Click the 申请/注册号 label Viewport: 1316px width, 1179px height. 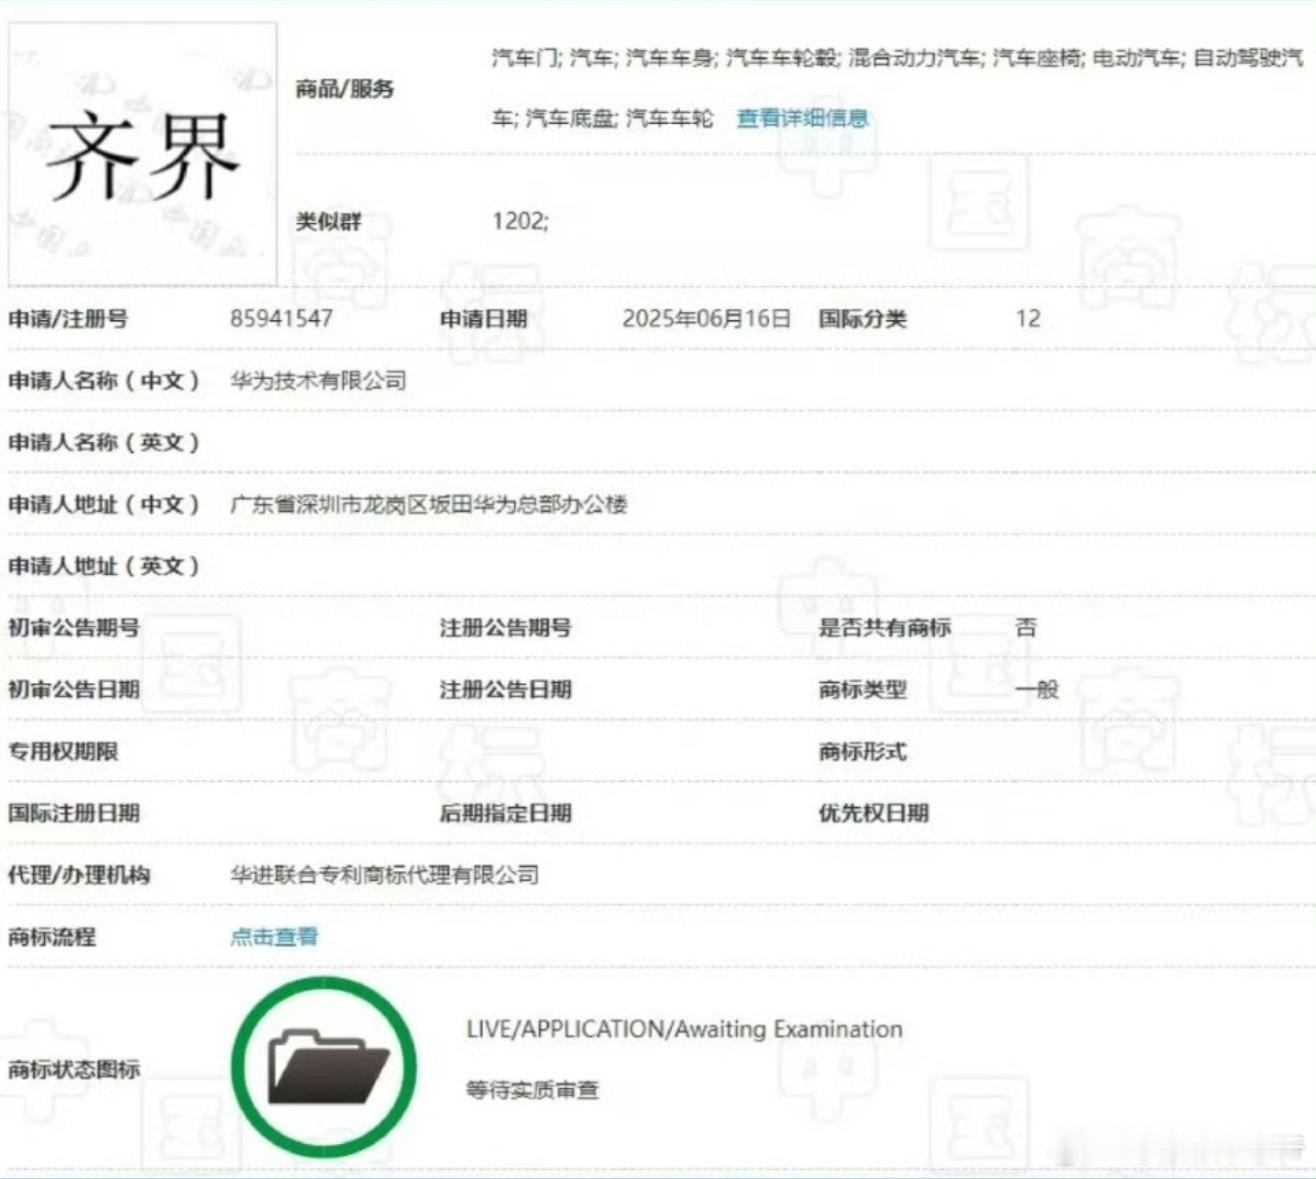[68, 319]
